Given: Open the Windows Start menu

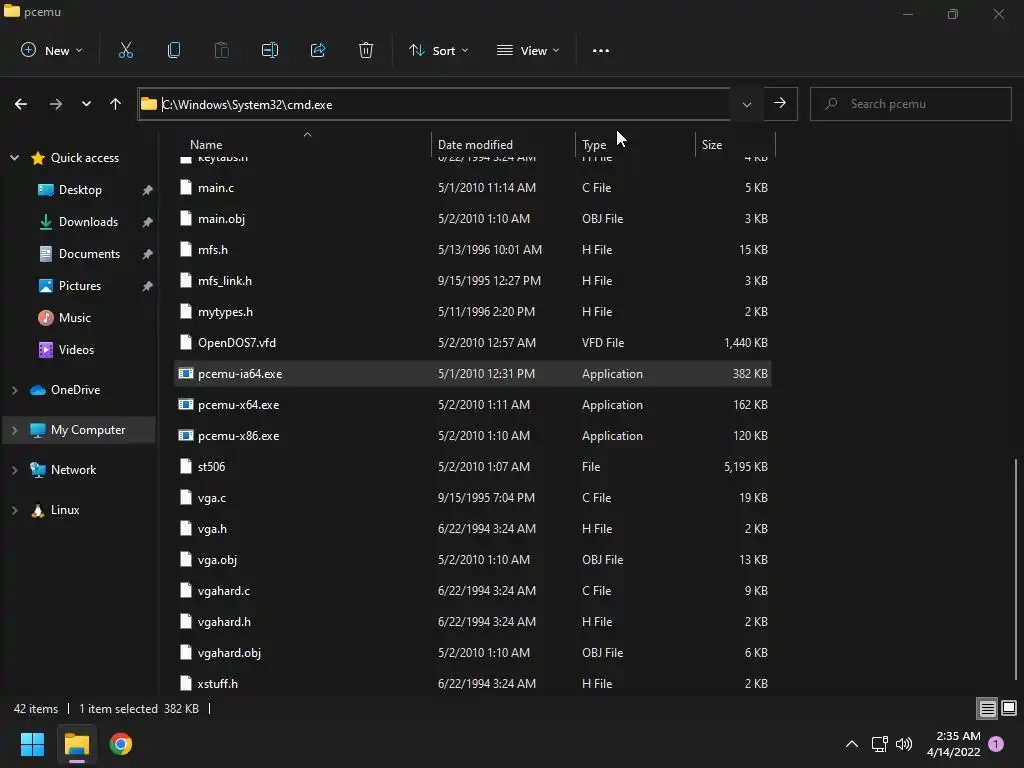Looking at the screenshot, I should (32, 744).
